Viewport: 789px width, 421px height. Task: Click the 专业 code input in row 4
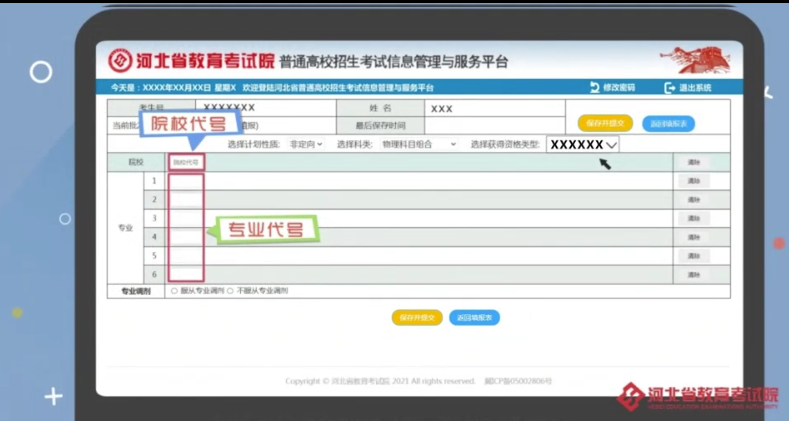pyautogui.click(x=186, y=237)
